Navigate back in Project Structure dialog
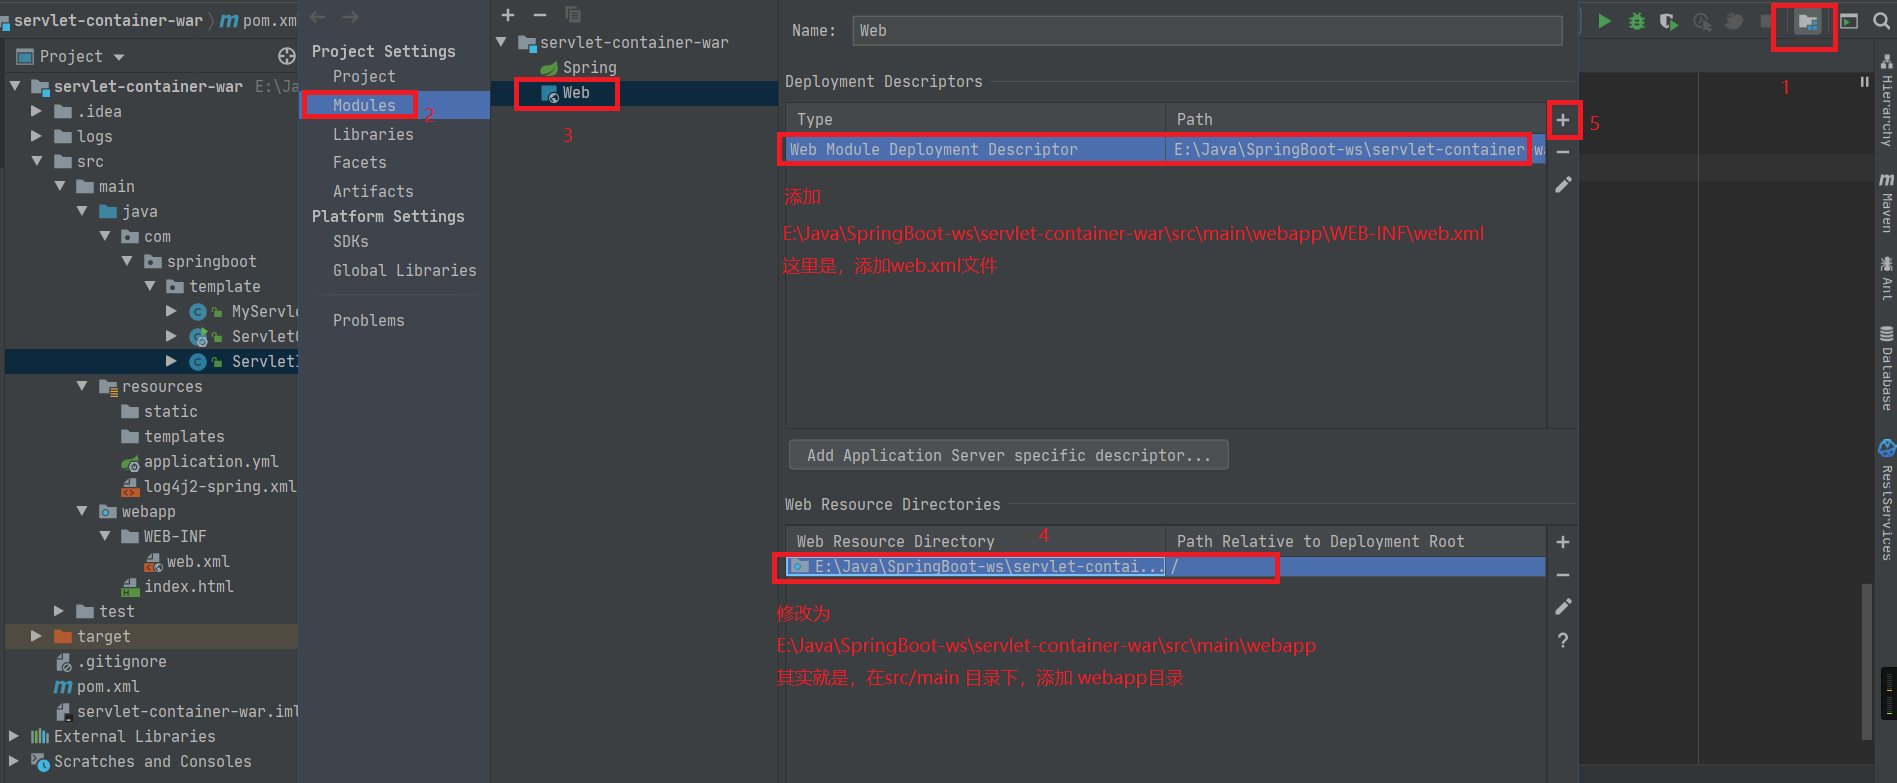1897x783 pixels. [x=318, y=17]
